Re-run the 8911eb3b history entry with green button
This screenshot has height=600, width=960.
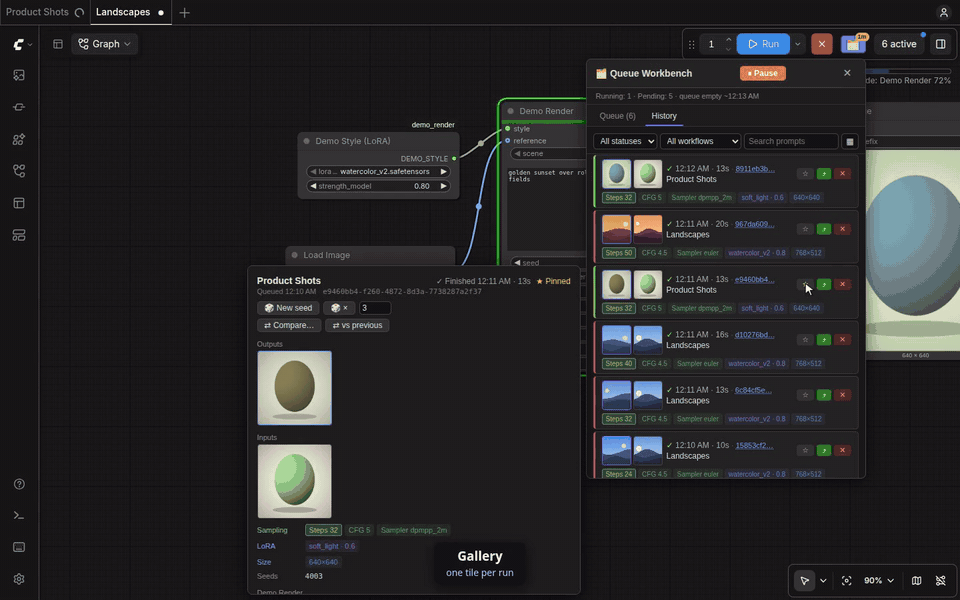pyautogui.click(x=823, y=174)
